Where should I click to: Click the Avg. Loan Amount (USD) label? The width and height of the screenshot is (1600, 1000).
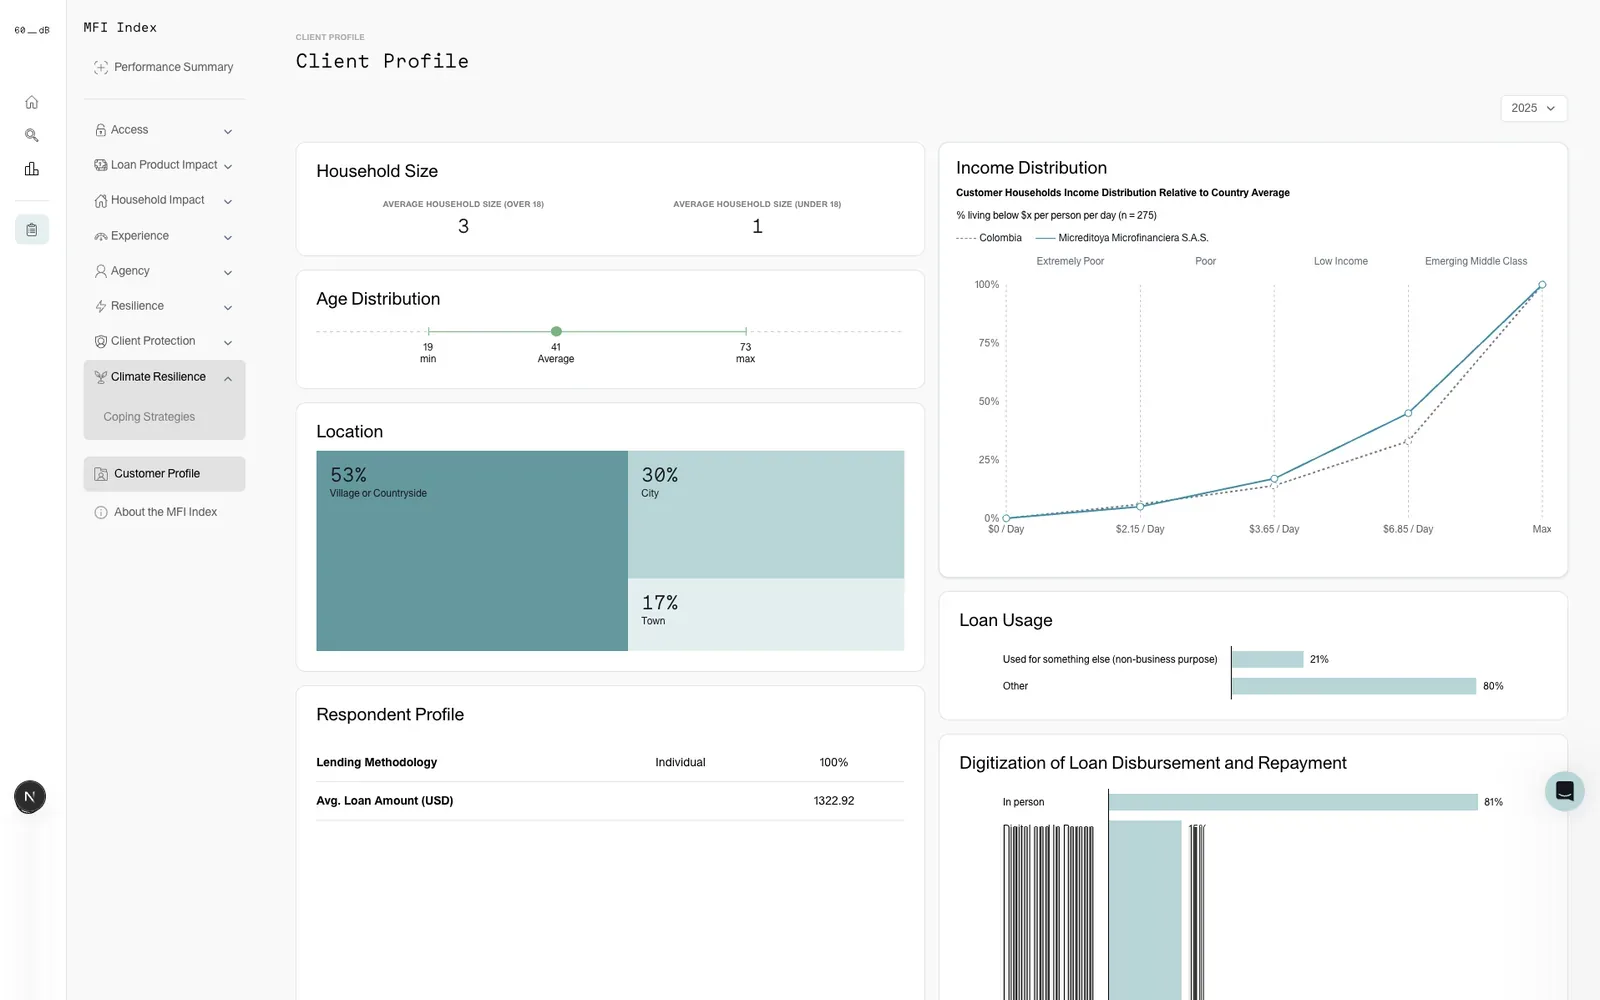pyautogui.click(x=385, y=801)
